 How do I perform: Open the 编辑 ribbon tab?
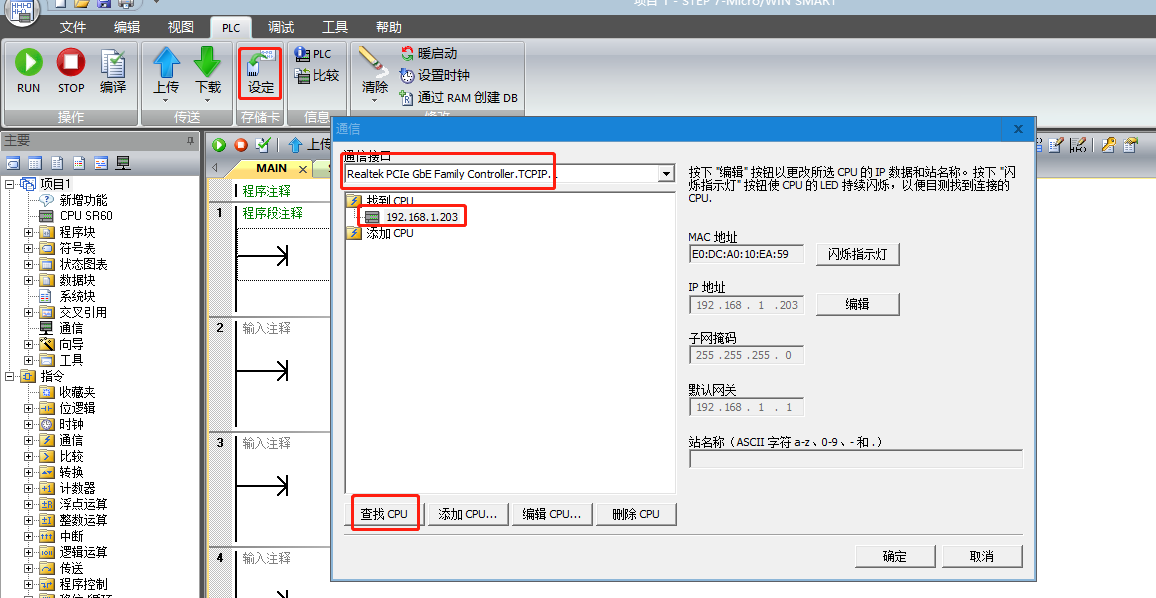pos(127,27)
